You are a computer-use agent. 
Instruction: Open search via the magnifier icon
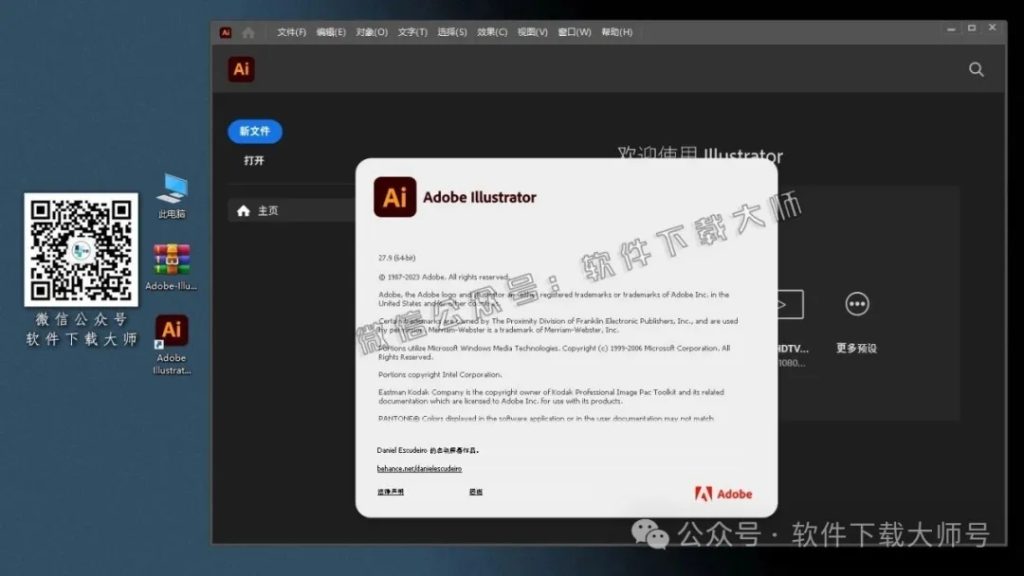coord(976,69)
